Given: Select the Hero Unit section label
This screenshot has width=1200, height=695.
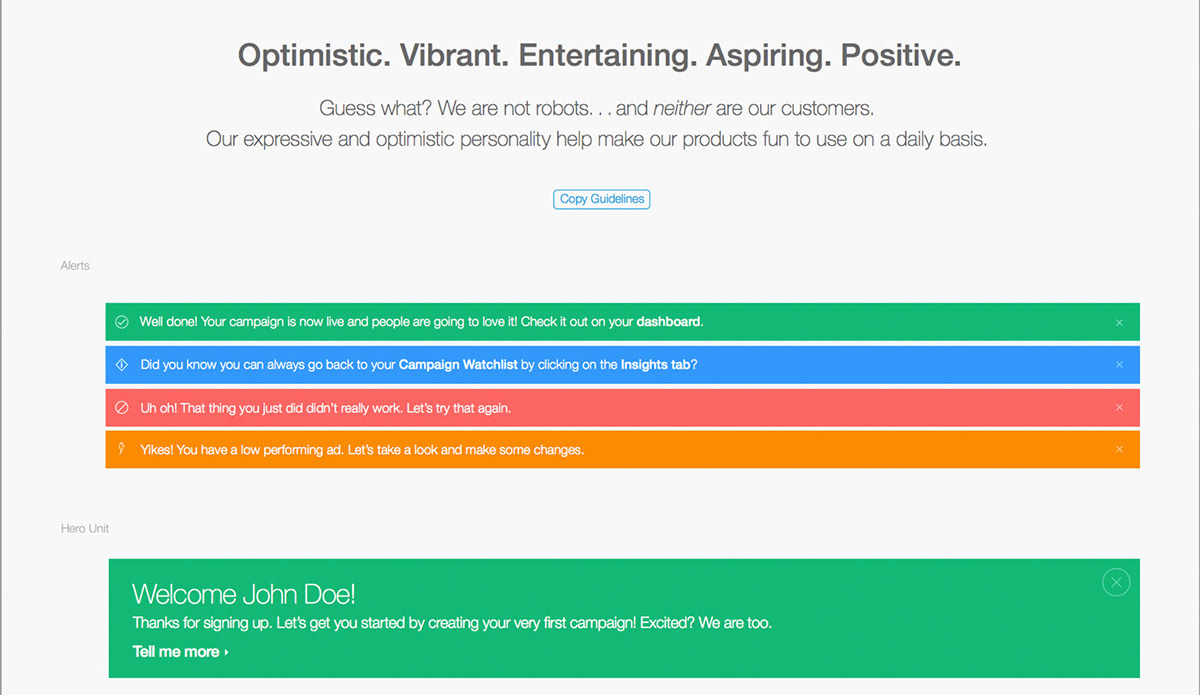Looking at the screenshot, I should pyautogui.click(x=85, y=528).
